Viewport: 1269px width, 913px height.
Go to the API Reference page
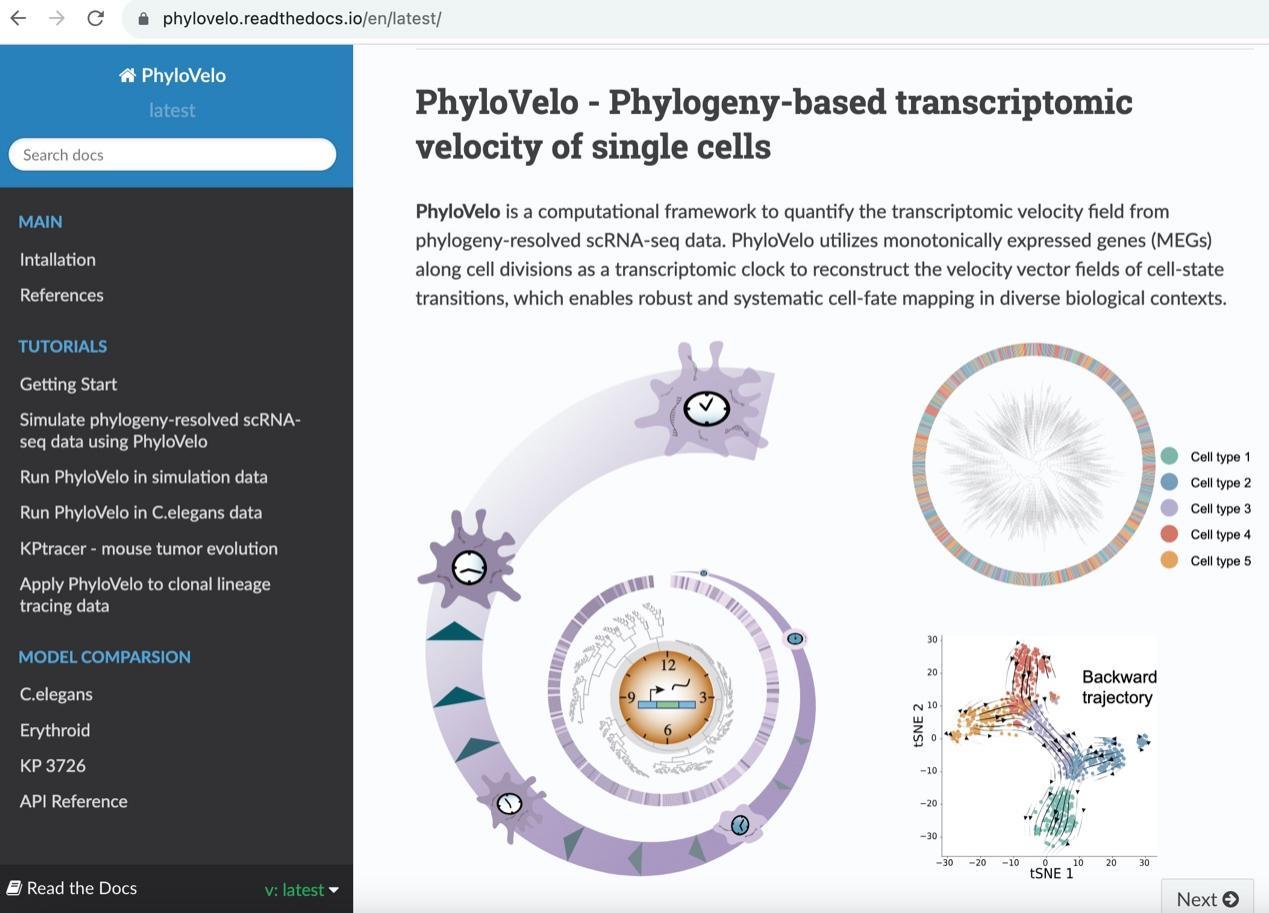(74, 801)
